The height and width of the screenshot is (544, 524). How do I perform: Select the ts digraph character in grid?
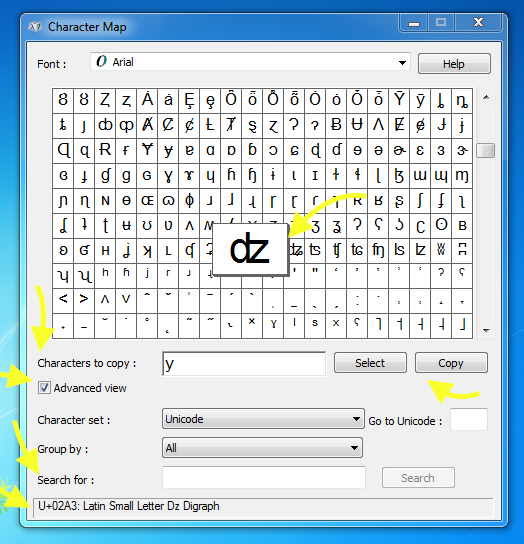[315, 250]
